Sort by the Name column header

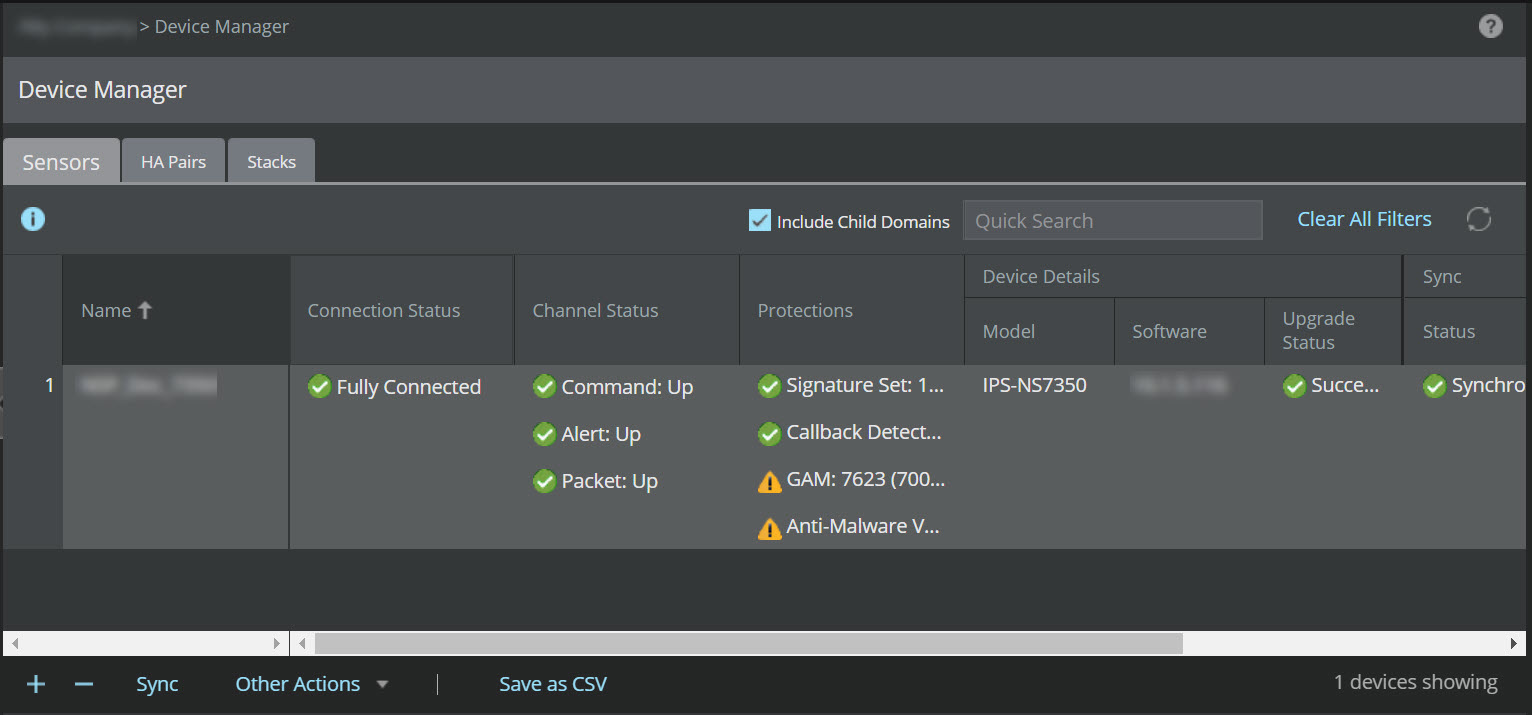[176, 310]
